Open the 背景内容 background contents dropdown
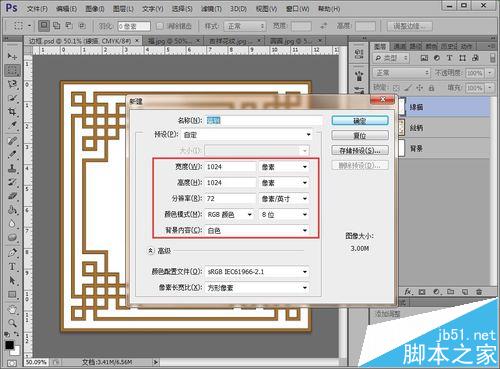Image resolution: width=500 pixels, height=369 pixels. [257, 231]
